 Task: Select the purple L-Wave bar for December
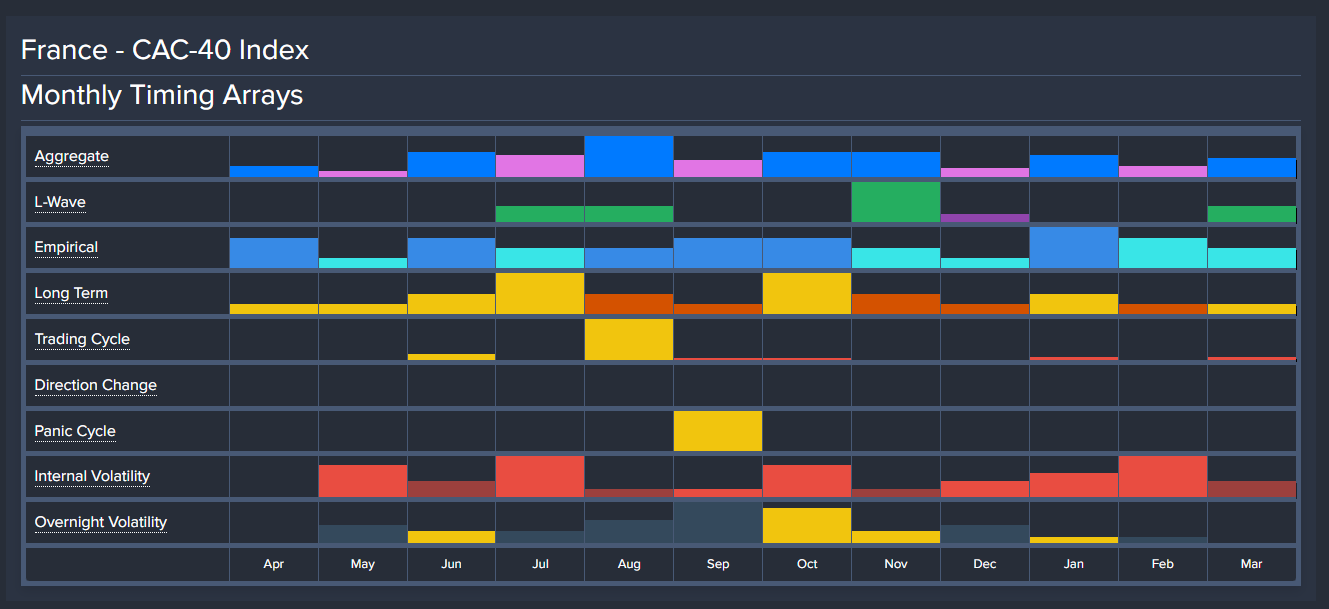(985, 218)
